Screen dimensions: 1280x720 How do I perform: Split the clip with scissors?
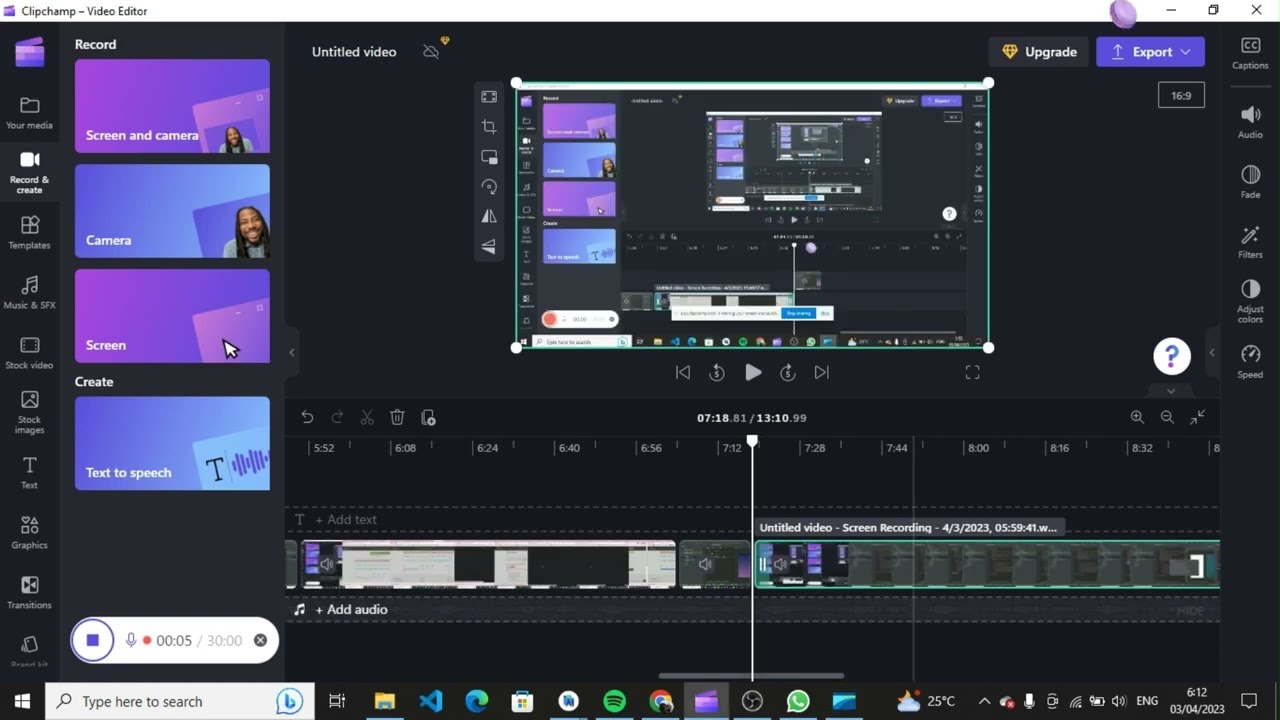367,417
